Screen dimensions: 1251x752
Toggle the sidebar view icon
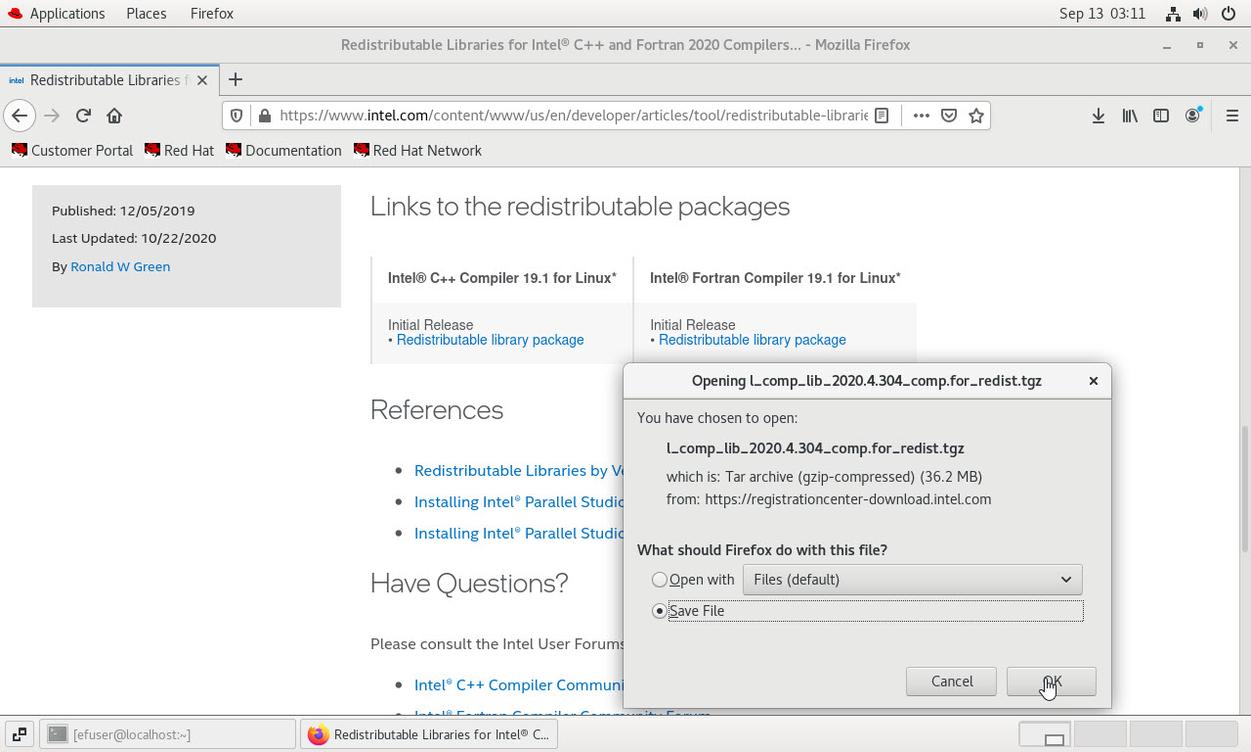coord(1160,115)
